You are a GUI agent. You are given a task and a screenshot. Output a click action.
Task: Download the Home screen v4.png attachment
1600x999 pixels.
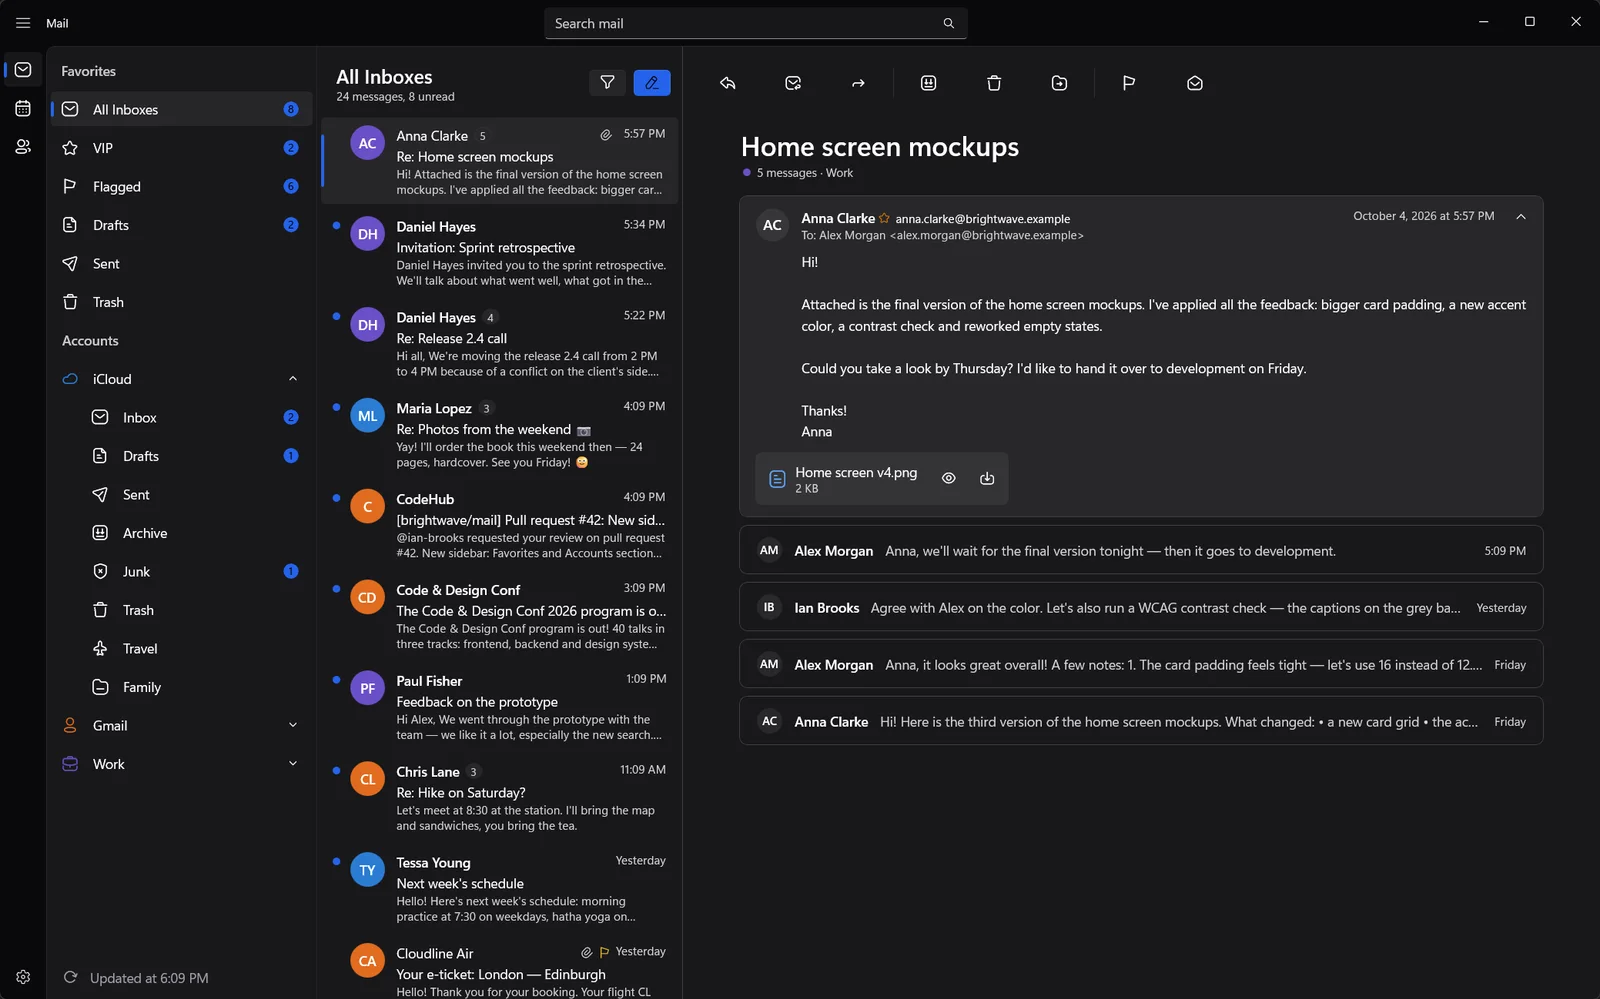(987, 478)
